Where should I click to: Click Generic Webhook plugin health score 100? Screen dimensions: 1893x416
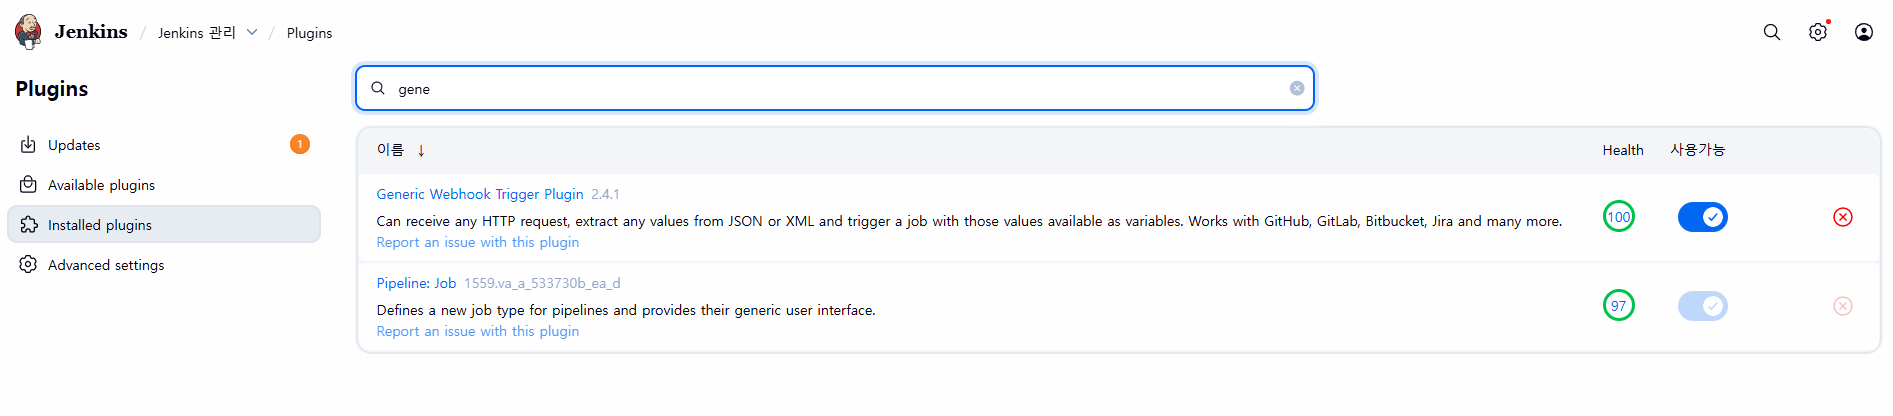1618,217
